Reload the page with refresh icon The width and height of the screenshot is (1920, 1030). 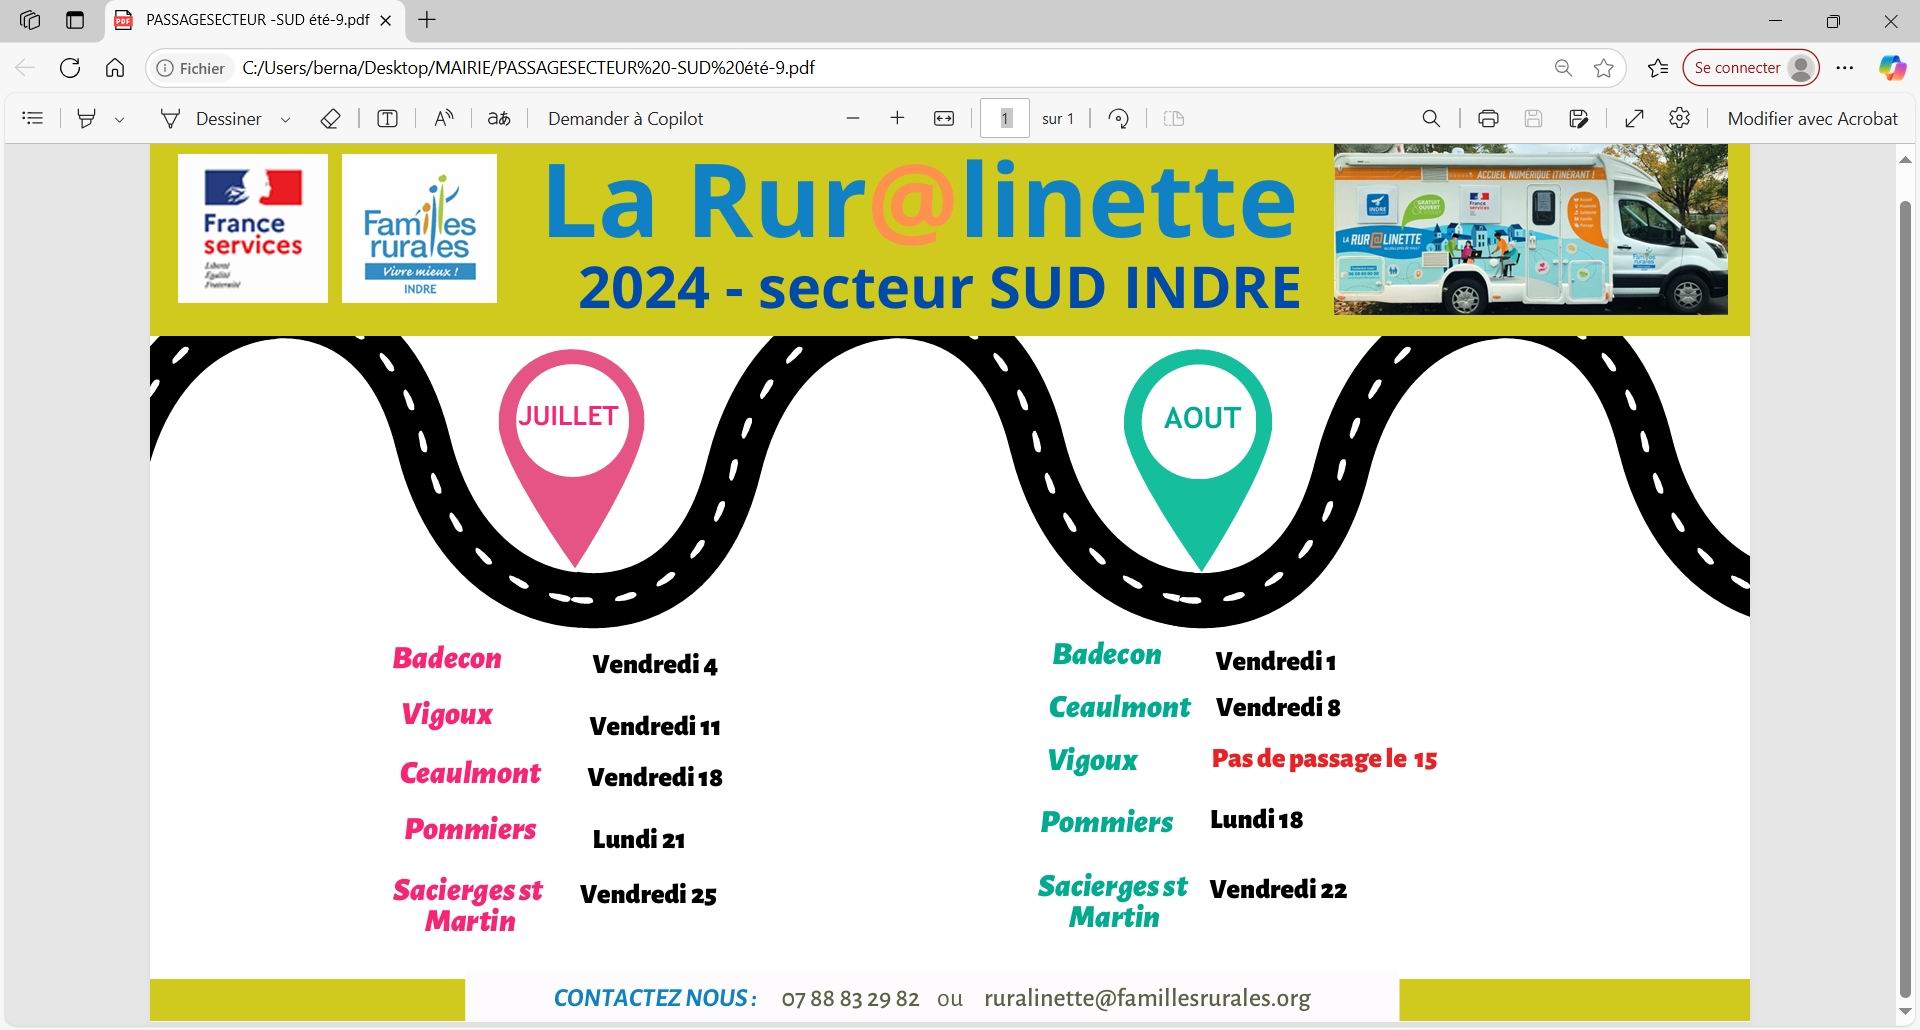pos(70,68)
